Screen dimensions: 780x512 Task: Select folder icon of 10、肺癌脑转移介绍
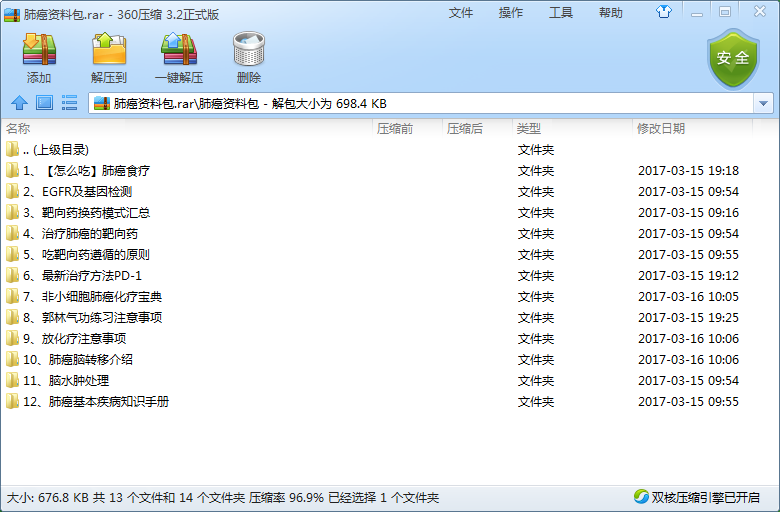(12, 359)
